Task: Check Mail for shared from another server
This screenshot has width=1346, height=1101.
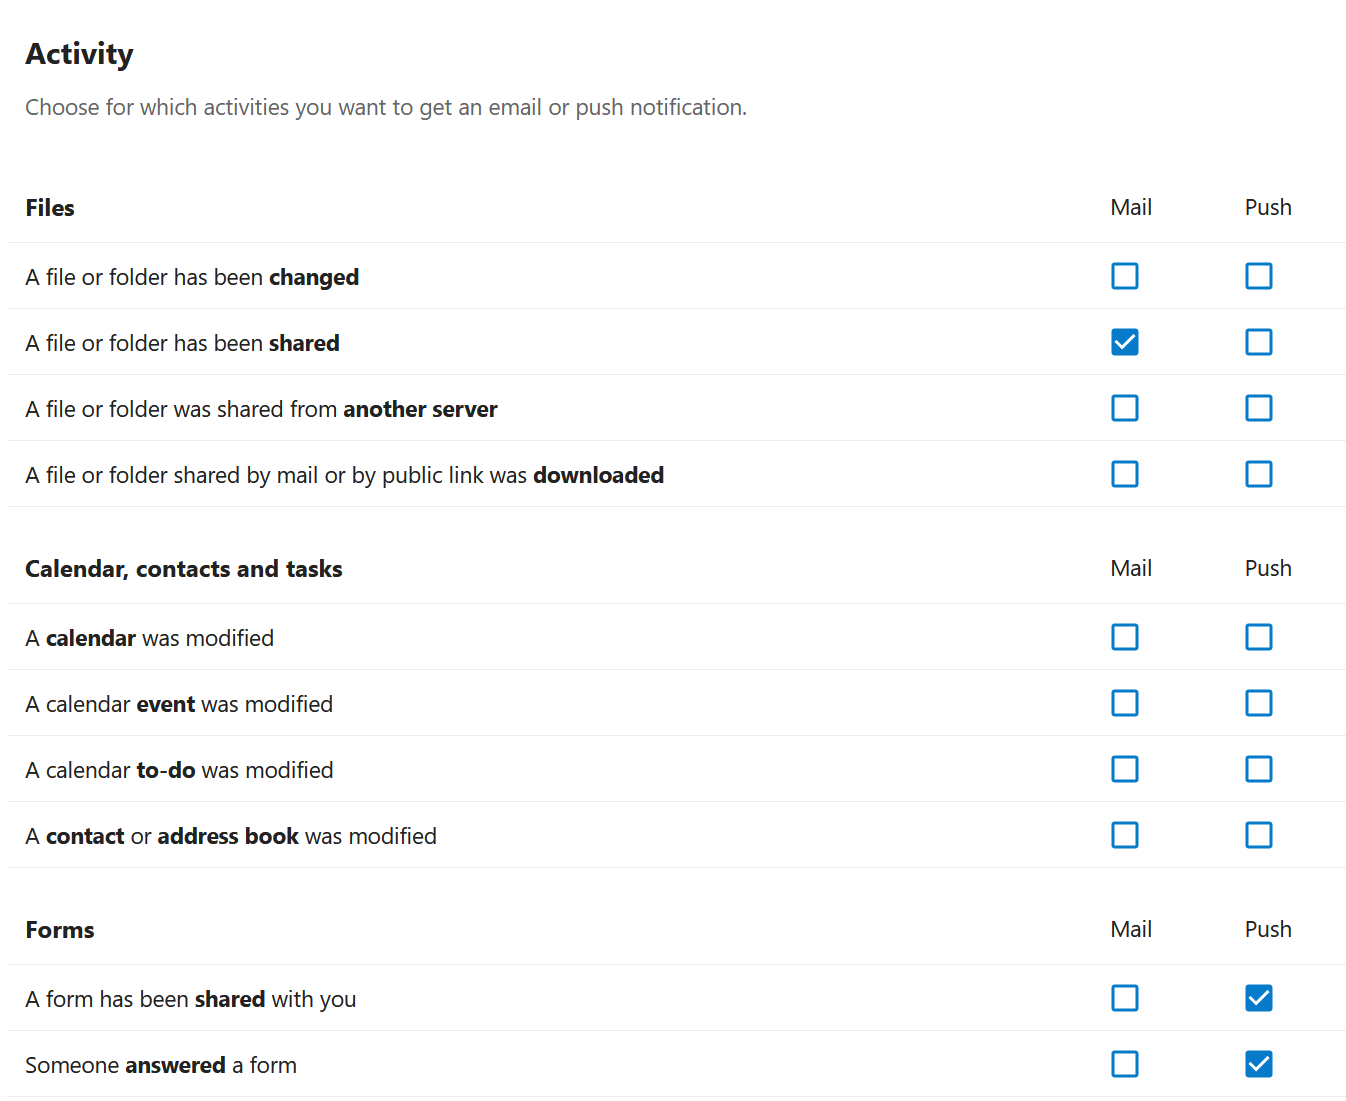Action: click(1125, 408)
